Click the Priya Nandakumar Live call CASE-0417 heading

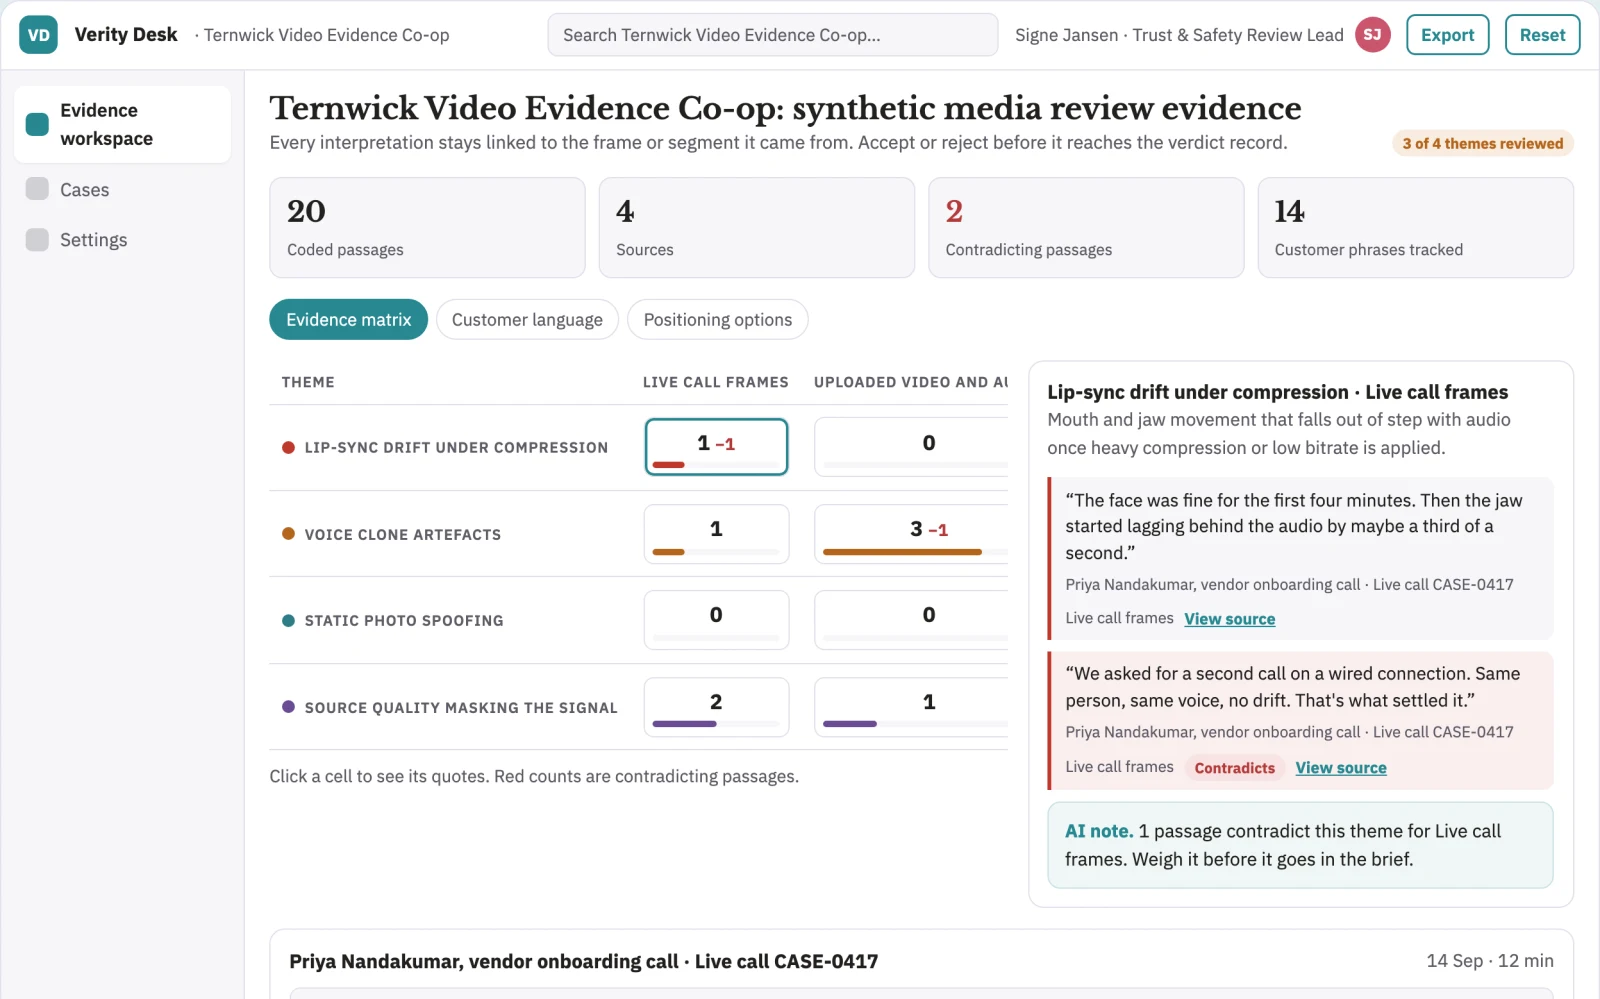click(x=583, y=961)
